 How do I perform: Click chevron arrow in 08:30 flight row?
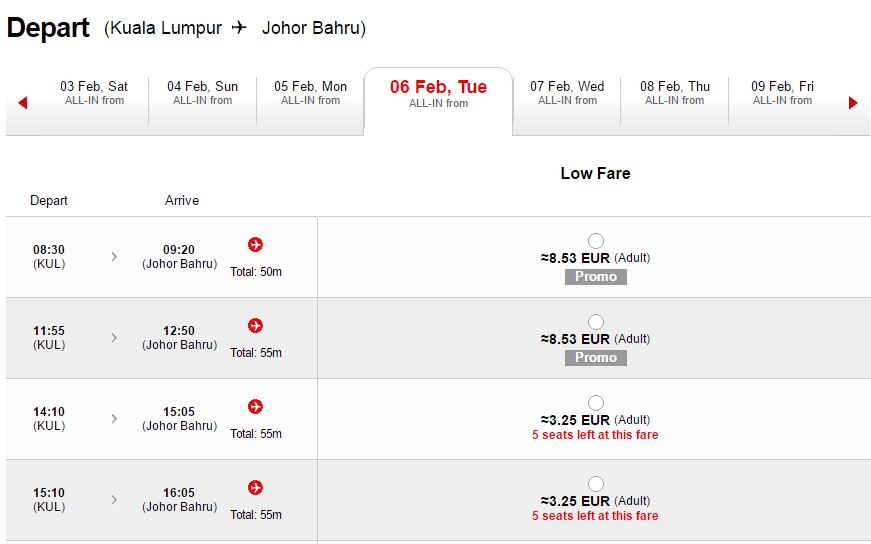pyautogui.click(x=114, y=257)
